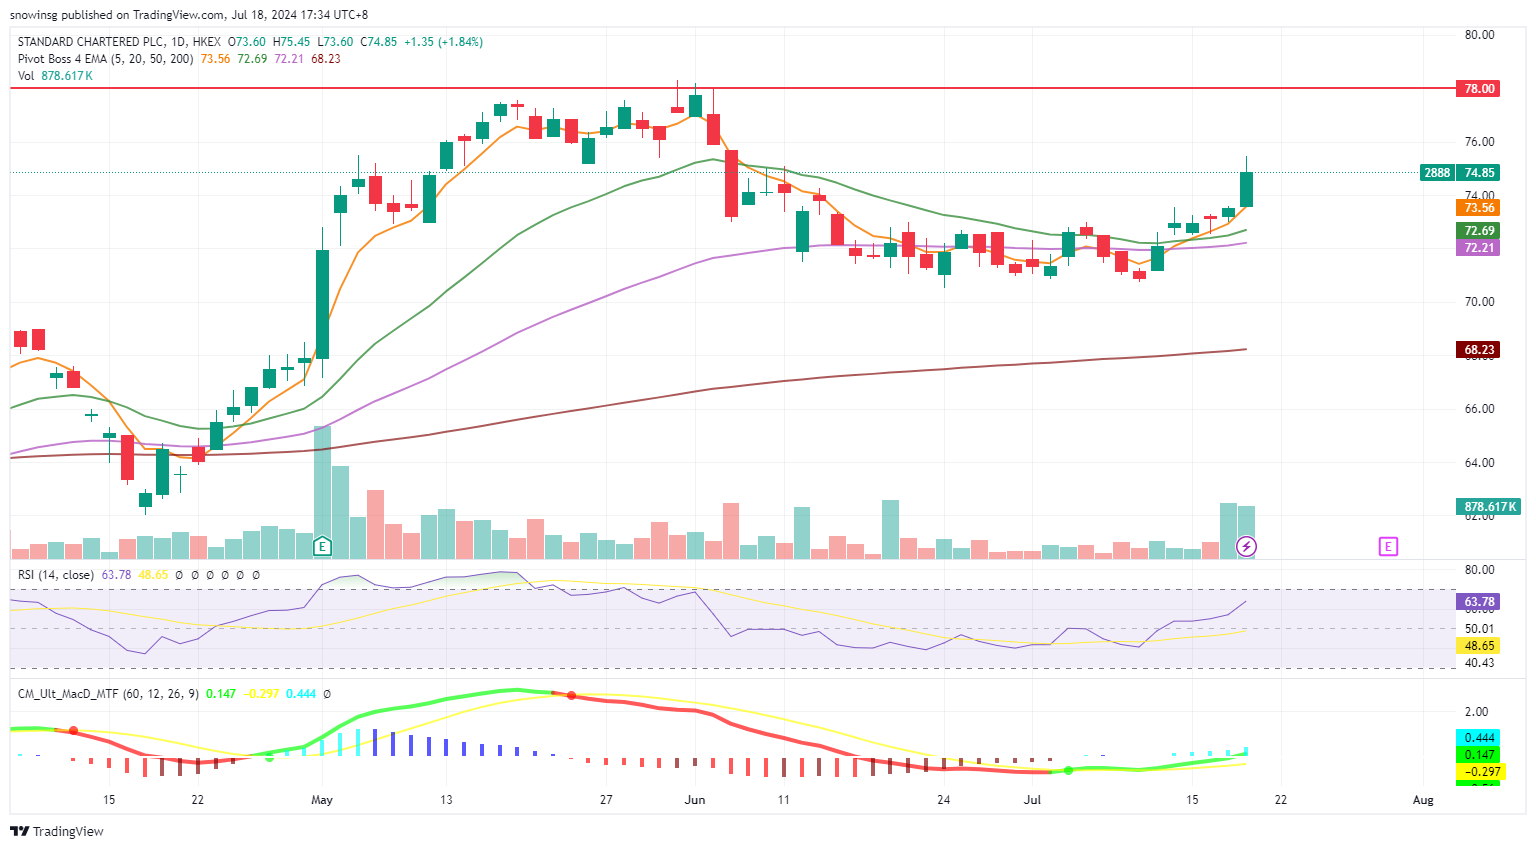
Task: Select the CM_Ult_MacD_MTF indicator legend
Action: click(108, 693)
